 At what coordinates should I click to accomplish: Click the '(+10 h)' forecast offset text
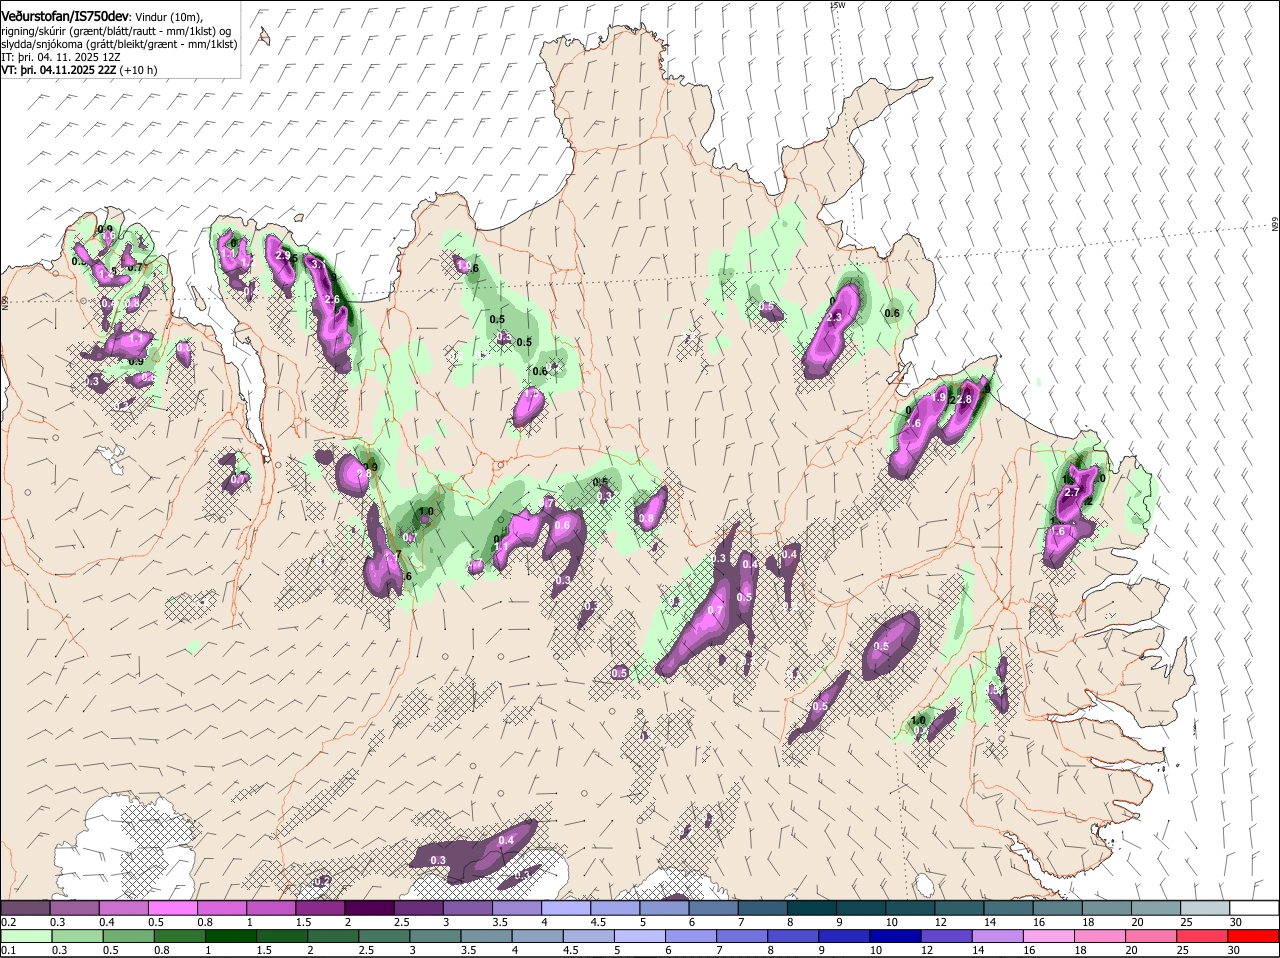[x=138, y=70]
